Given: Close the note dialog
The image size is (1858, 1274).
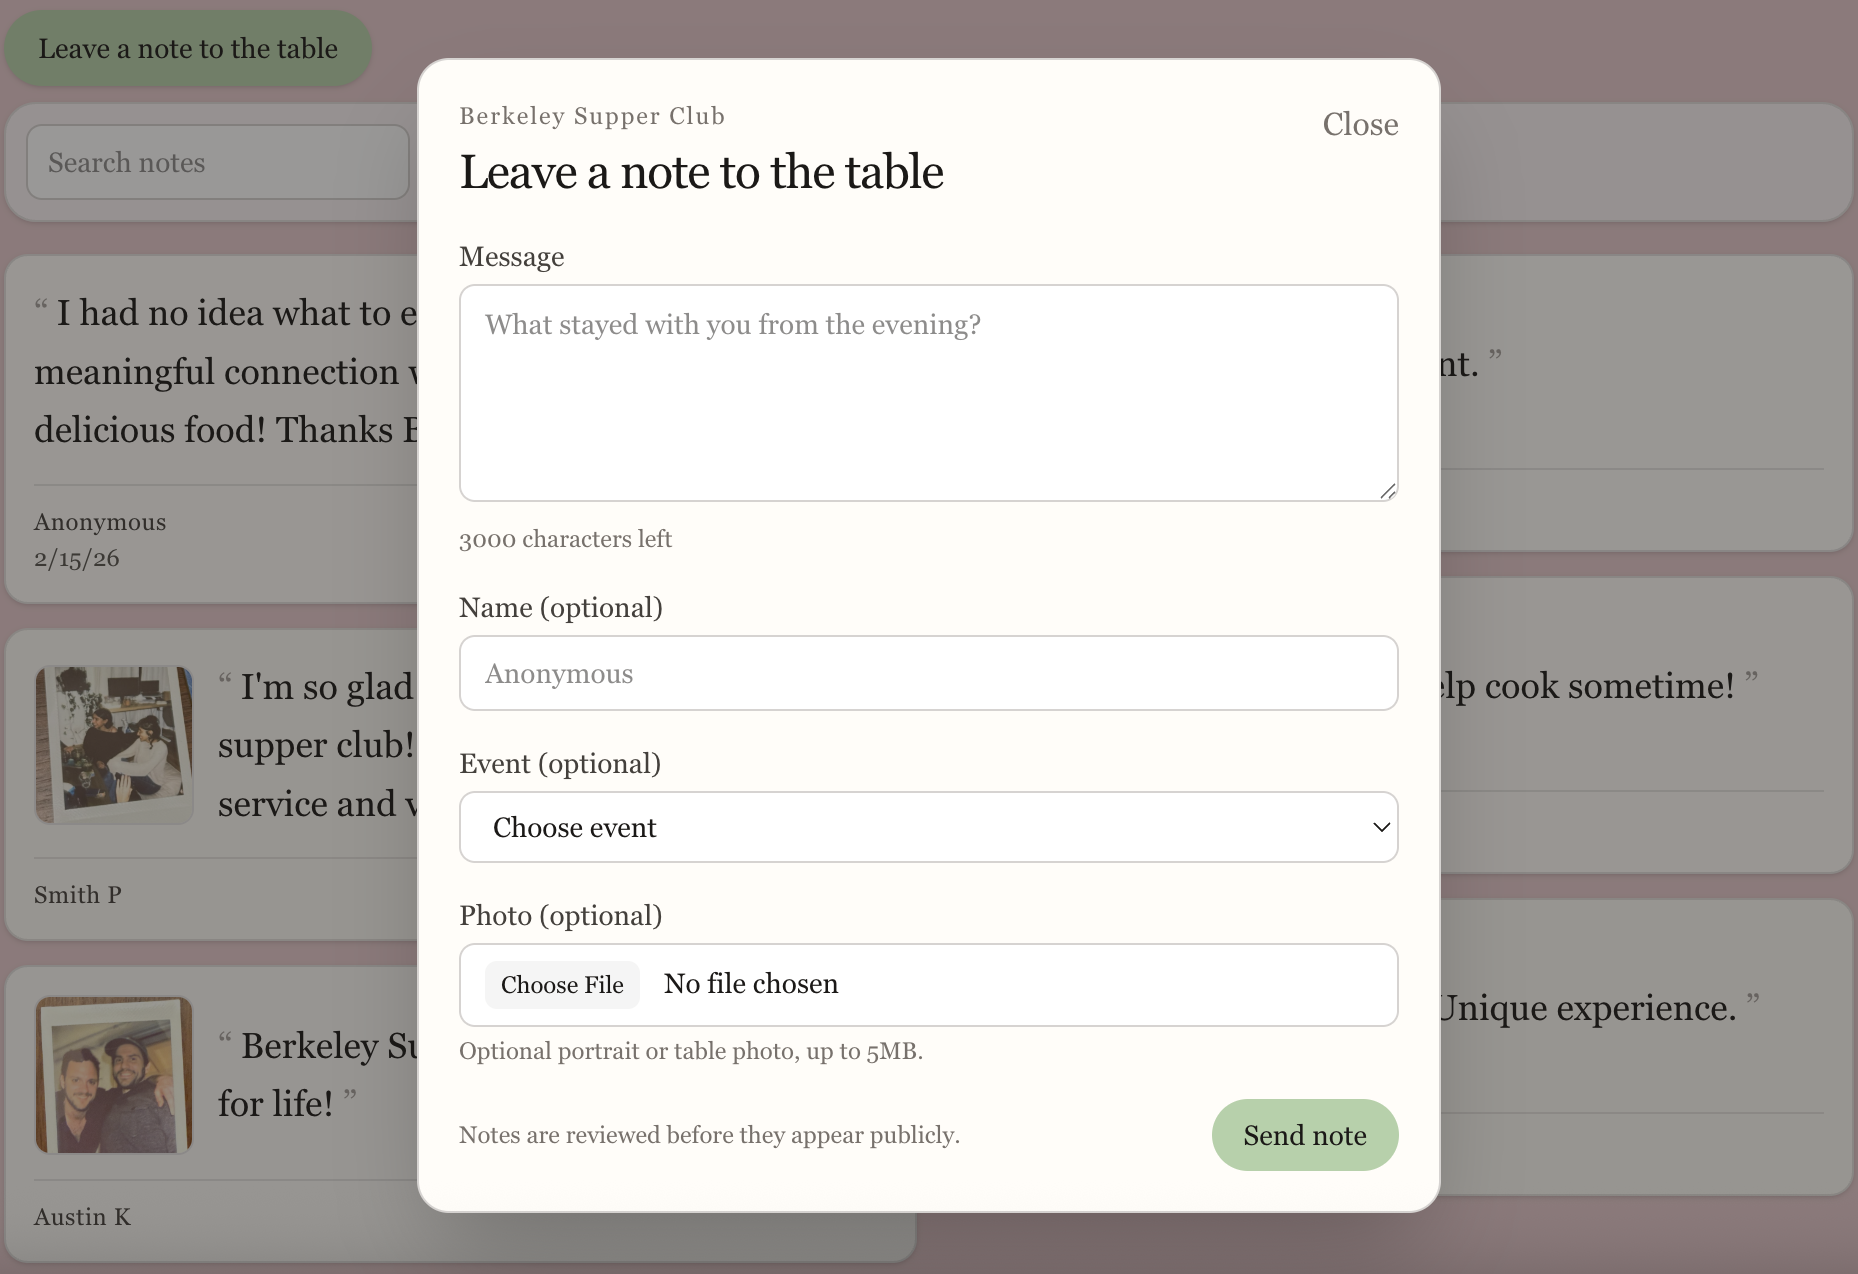Looking at the screenshot, I should coord(1359,124).
